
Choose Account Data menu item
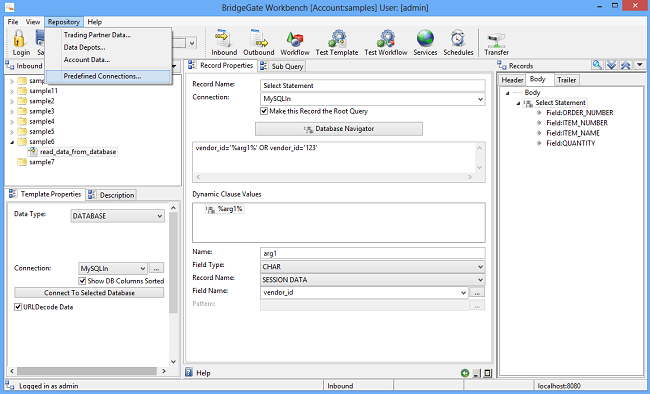[x=109, y=60]
